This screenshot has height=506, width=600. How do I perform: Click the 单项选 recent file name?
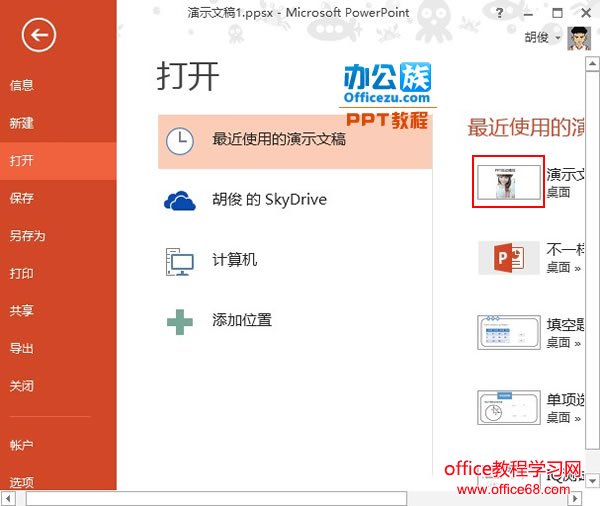coord(565,400)
